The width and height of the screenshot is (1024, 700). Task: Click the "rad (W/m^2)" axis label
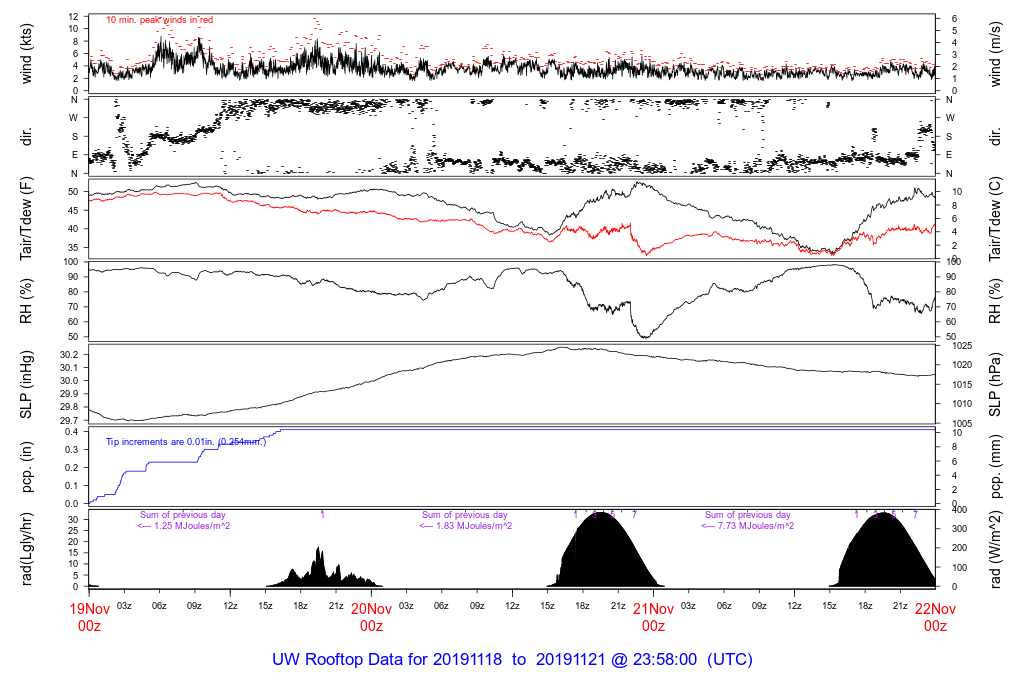(995, 549)
